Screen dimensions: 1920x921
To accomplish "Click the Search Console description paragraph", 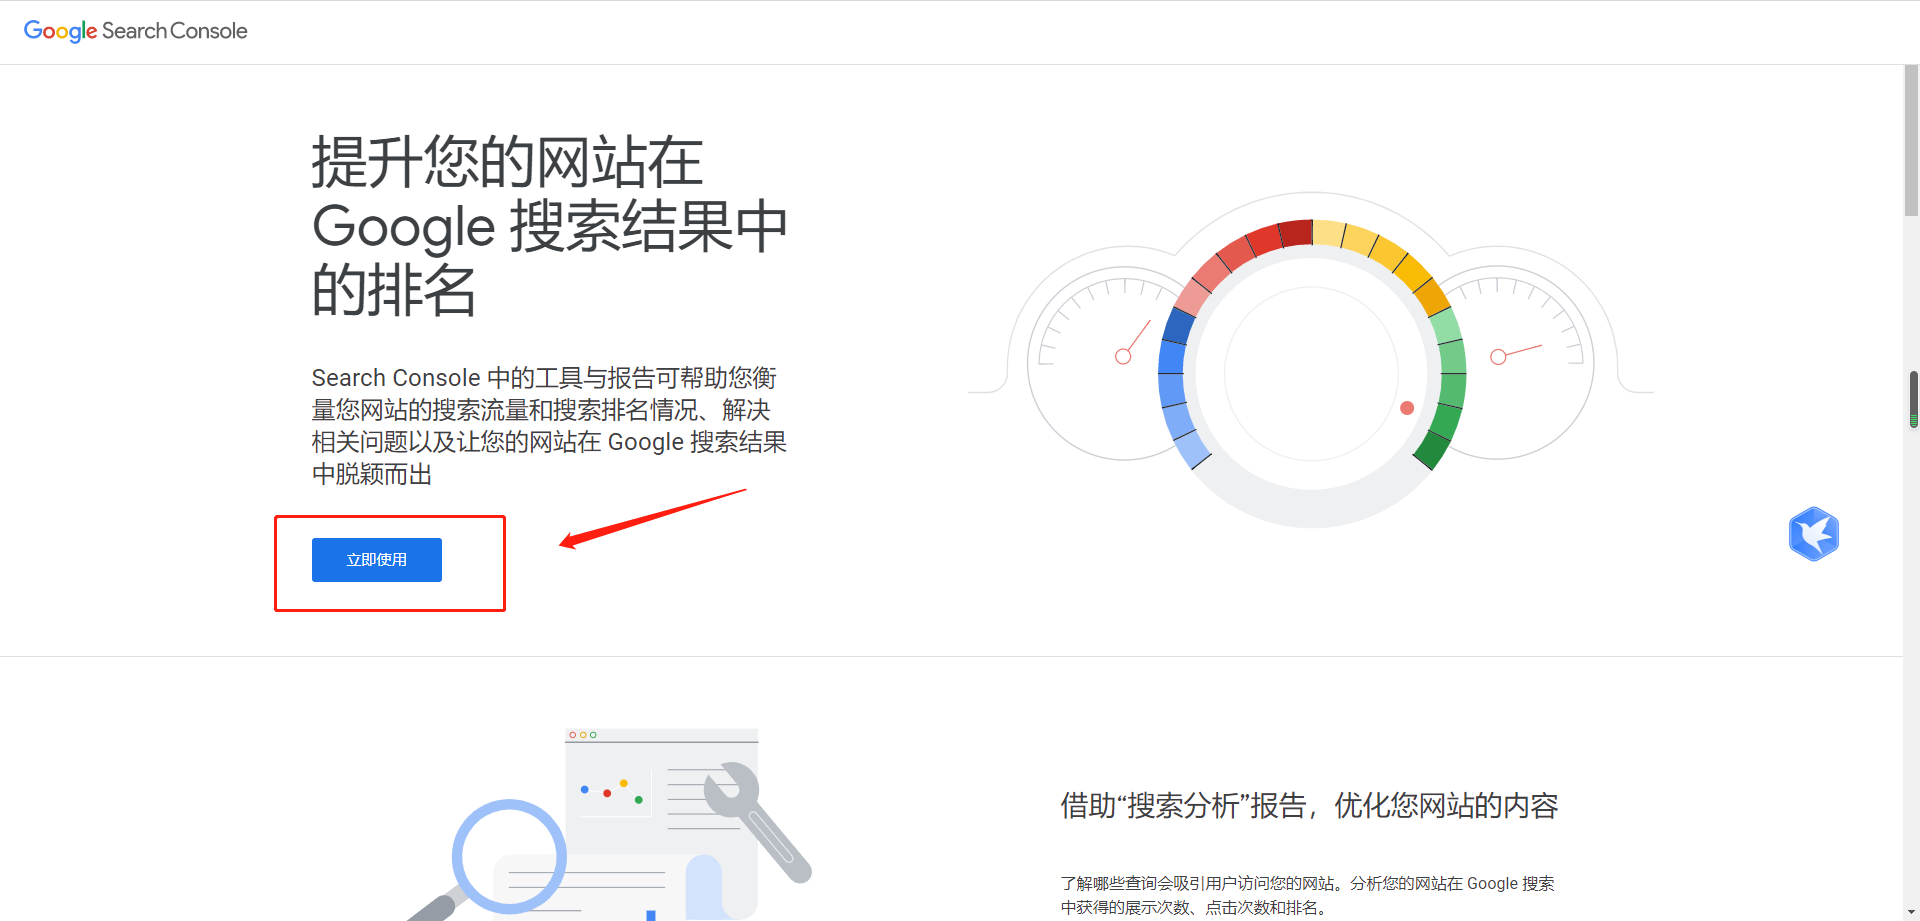I will click(548, 425).
